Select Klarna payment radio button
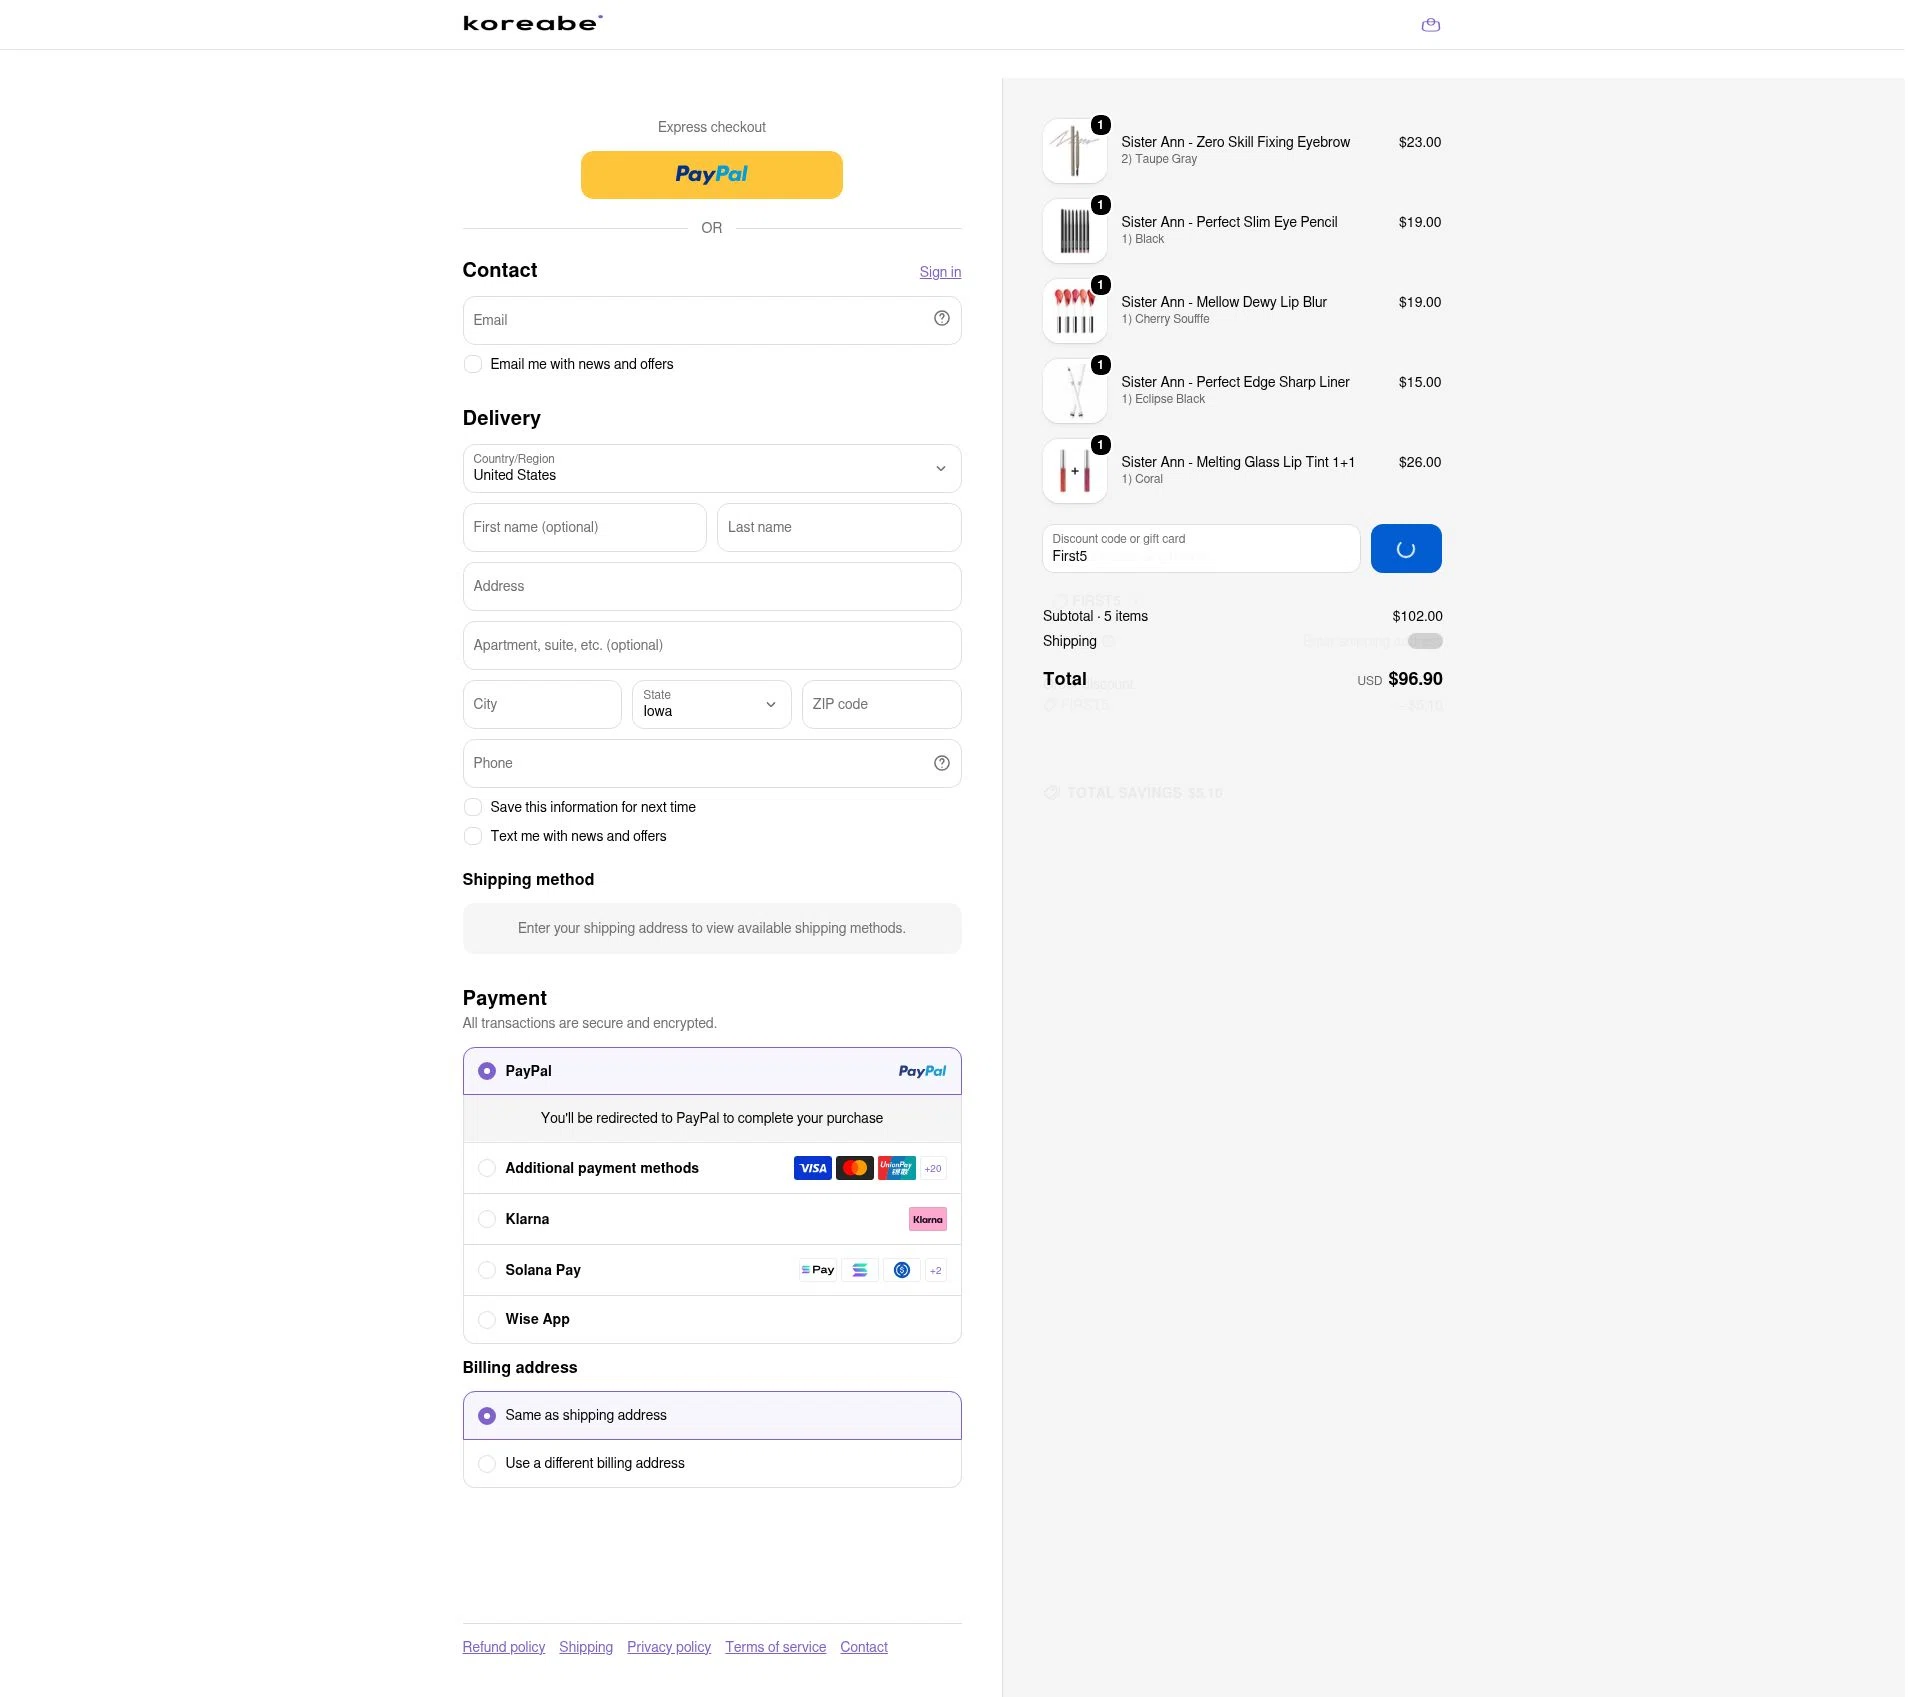 tap(487, 1219)
